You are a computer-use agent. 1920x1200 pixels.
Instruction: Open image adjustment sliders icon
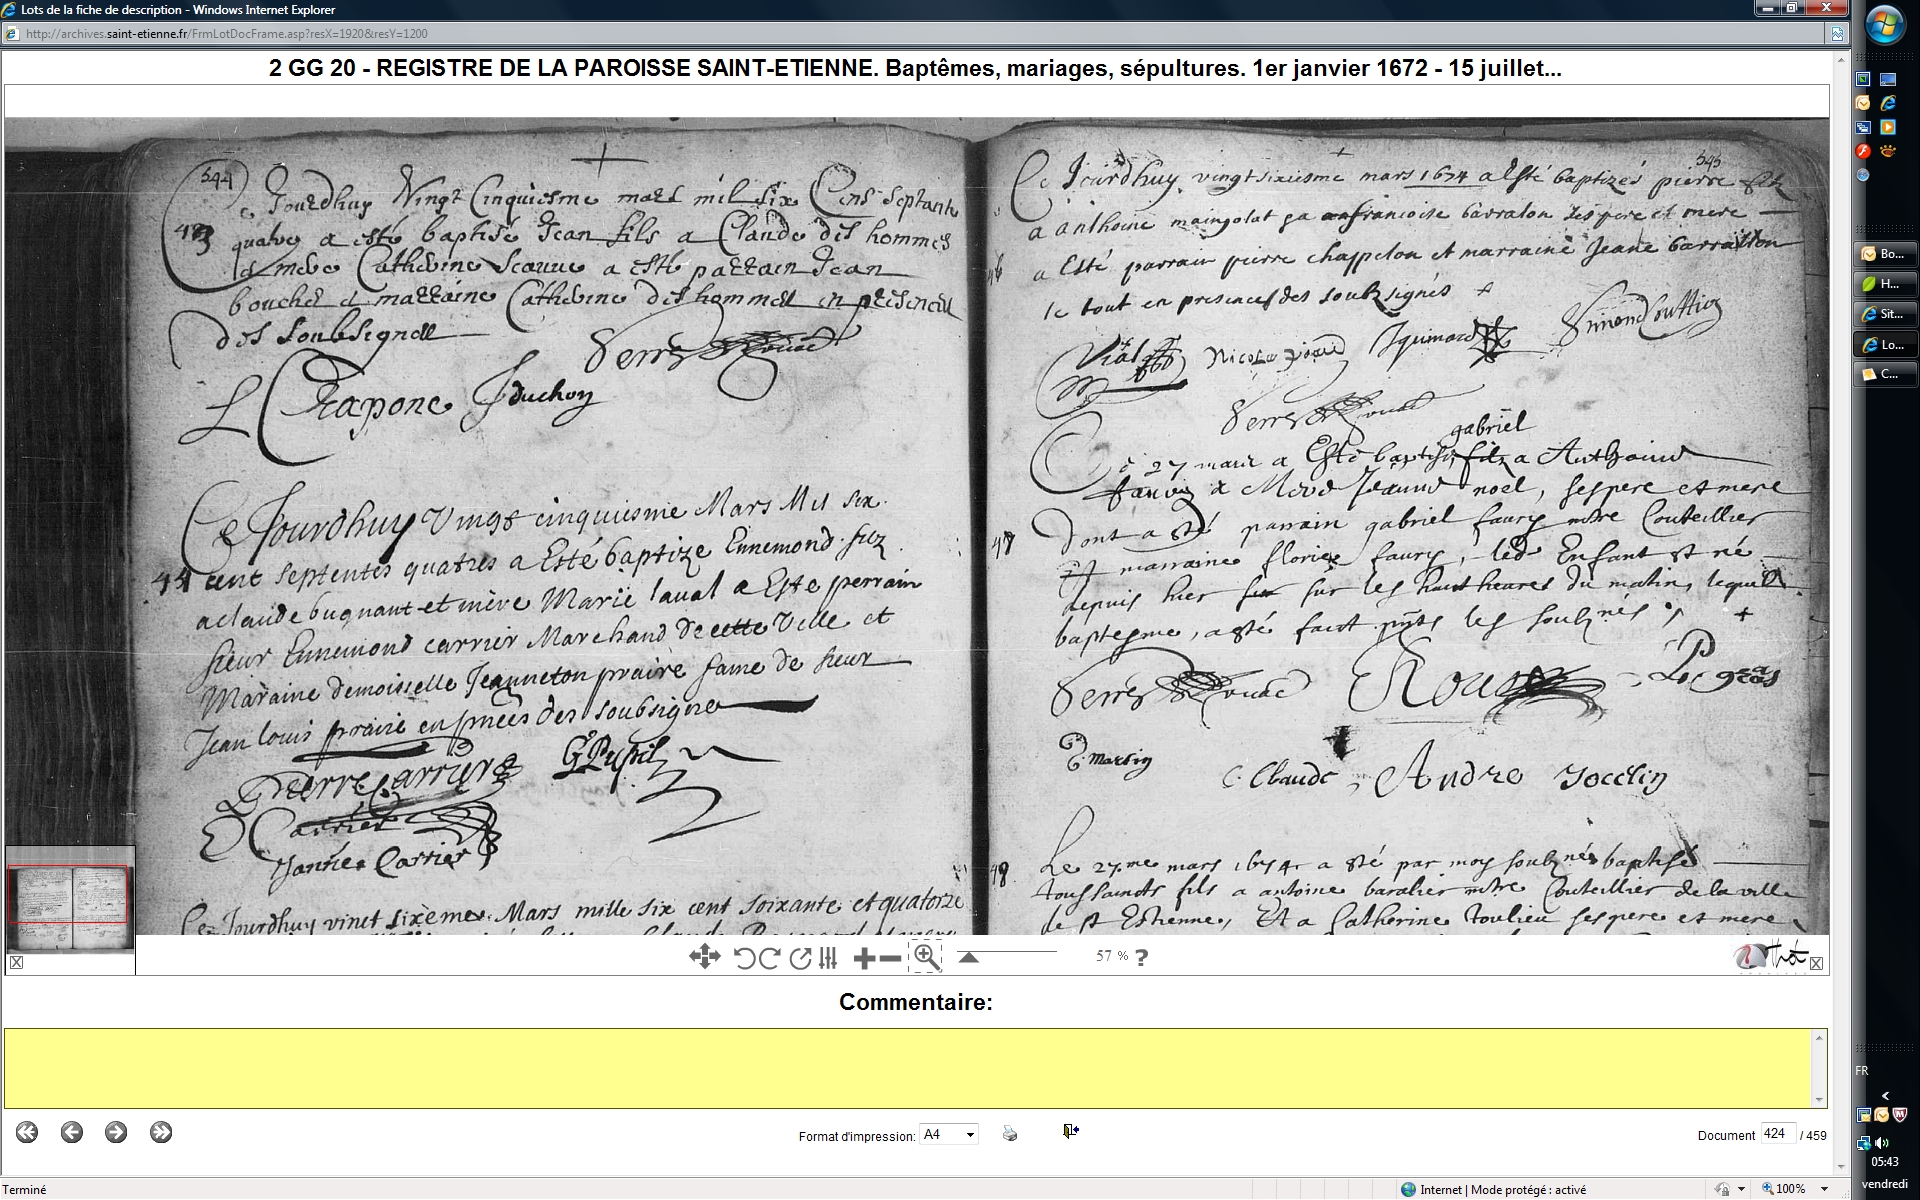point(828,958)
